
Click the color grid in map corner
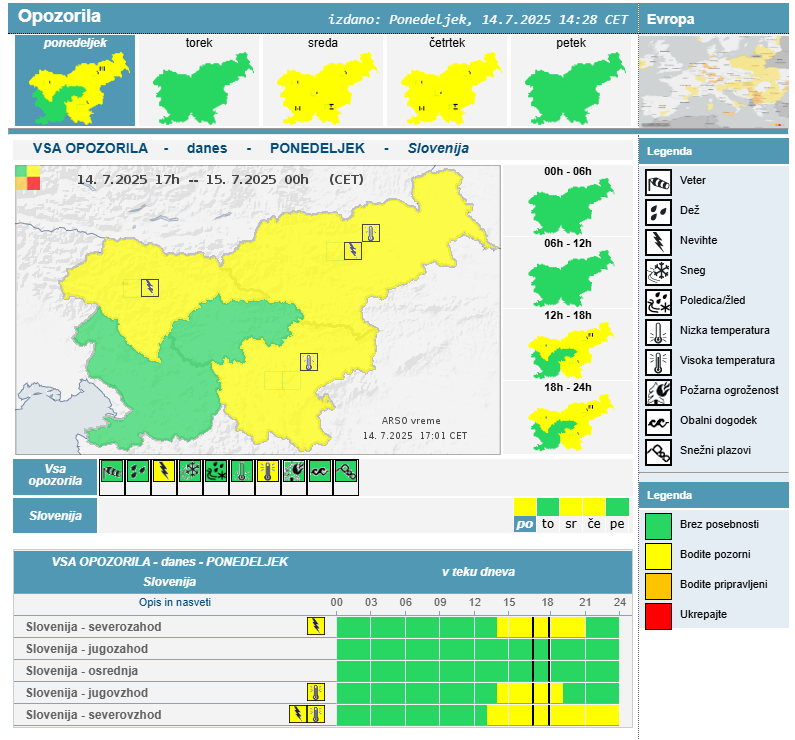tap(28, 177)
